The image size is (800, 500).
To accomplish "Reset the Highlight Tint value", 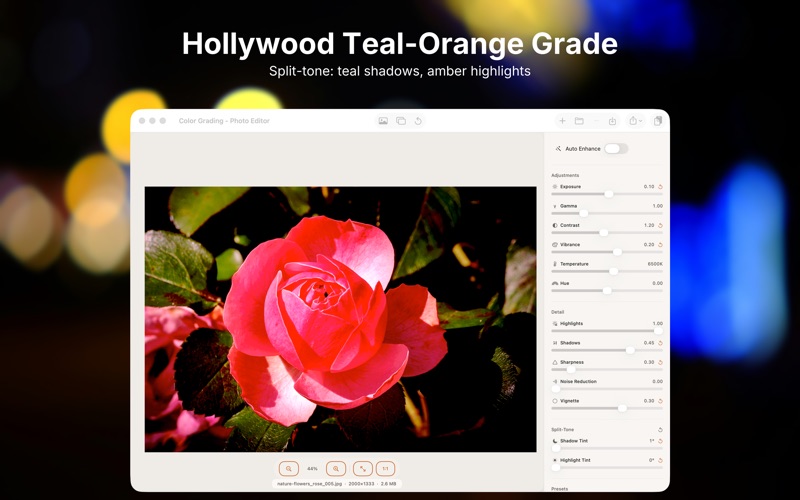I will click(660, 460).
